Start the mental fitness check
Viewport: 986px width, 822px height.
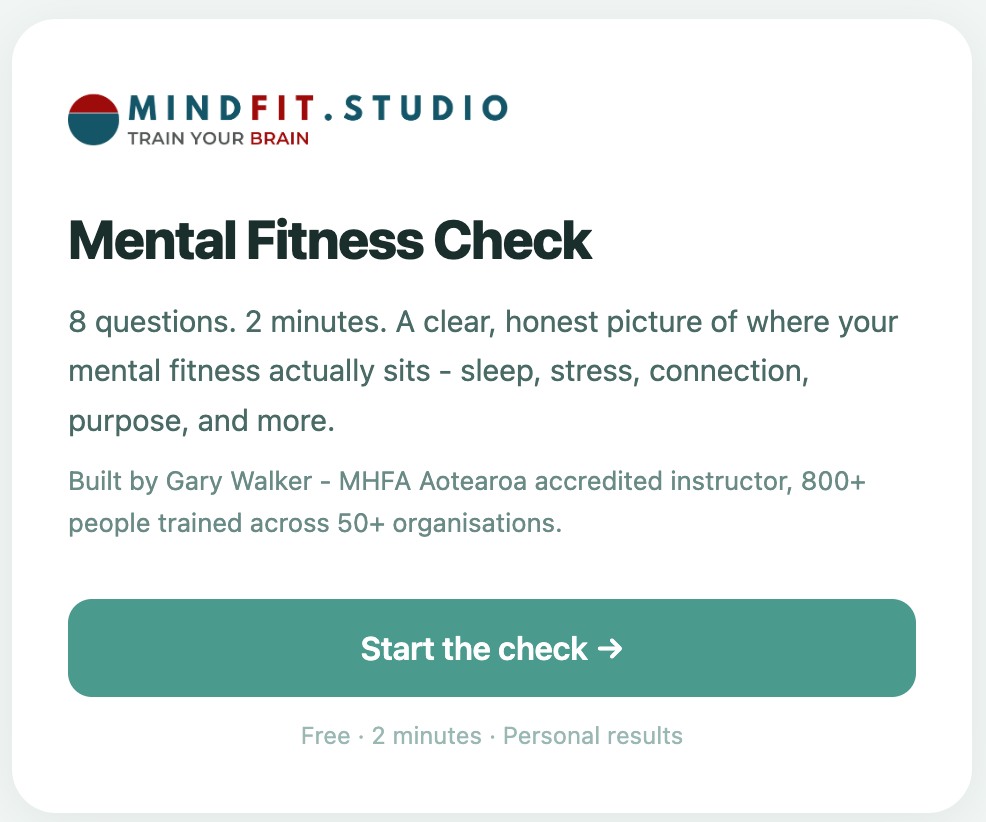[492, 648]
